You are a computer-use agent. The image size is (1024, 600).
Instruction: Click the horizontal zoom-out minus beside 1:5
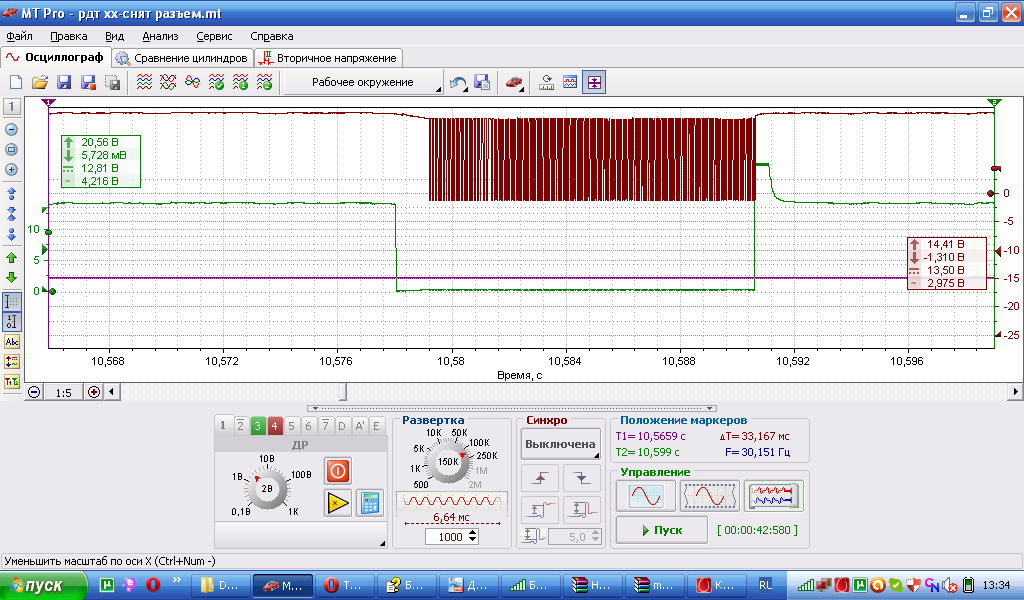point(34,392)
